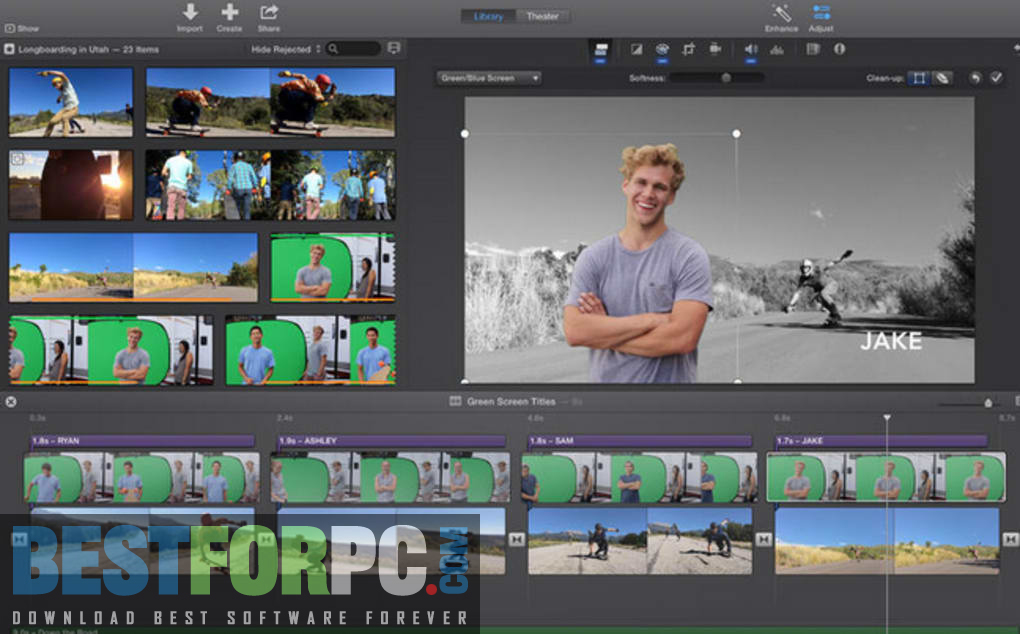The width and height of the screenshot is (1020, 634).
Task: Click the reset arrow button
Action: [974, 78]
